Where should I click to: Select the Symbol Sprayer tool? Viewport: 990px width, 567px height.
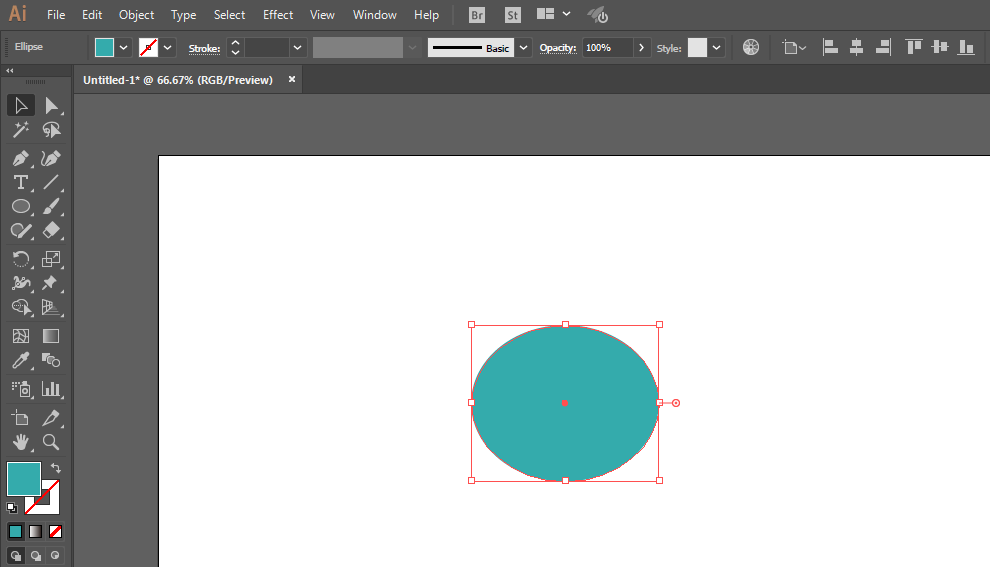tap(21, 389)
